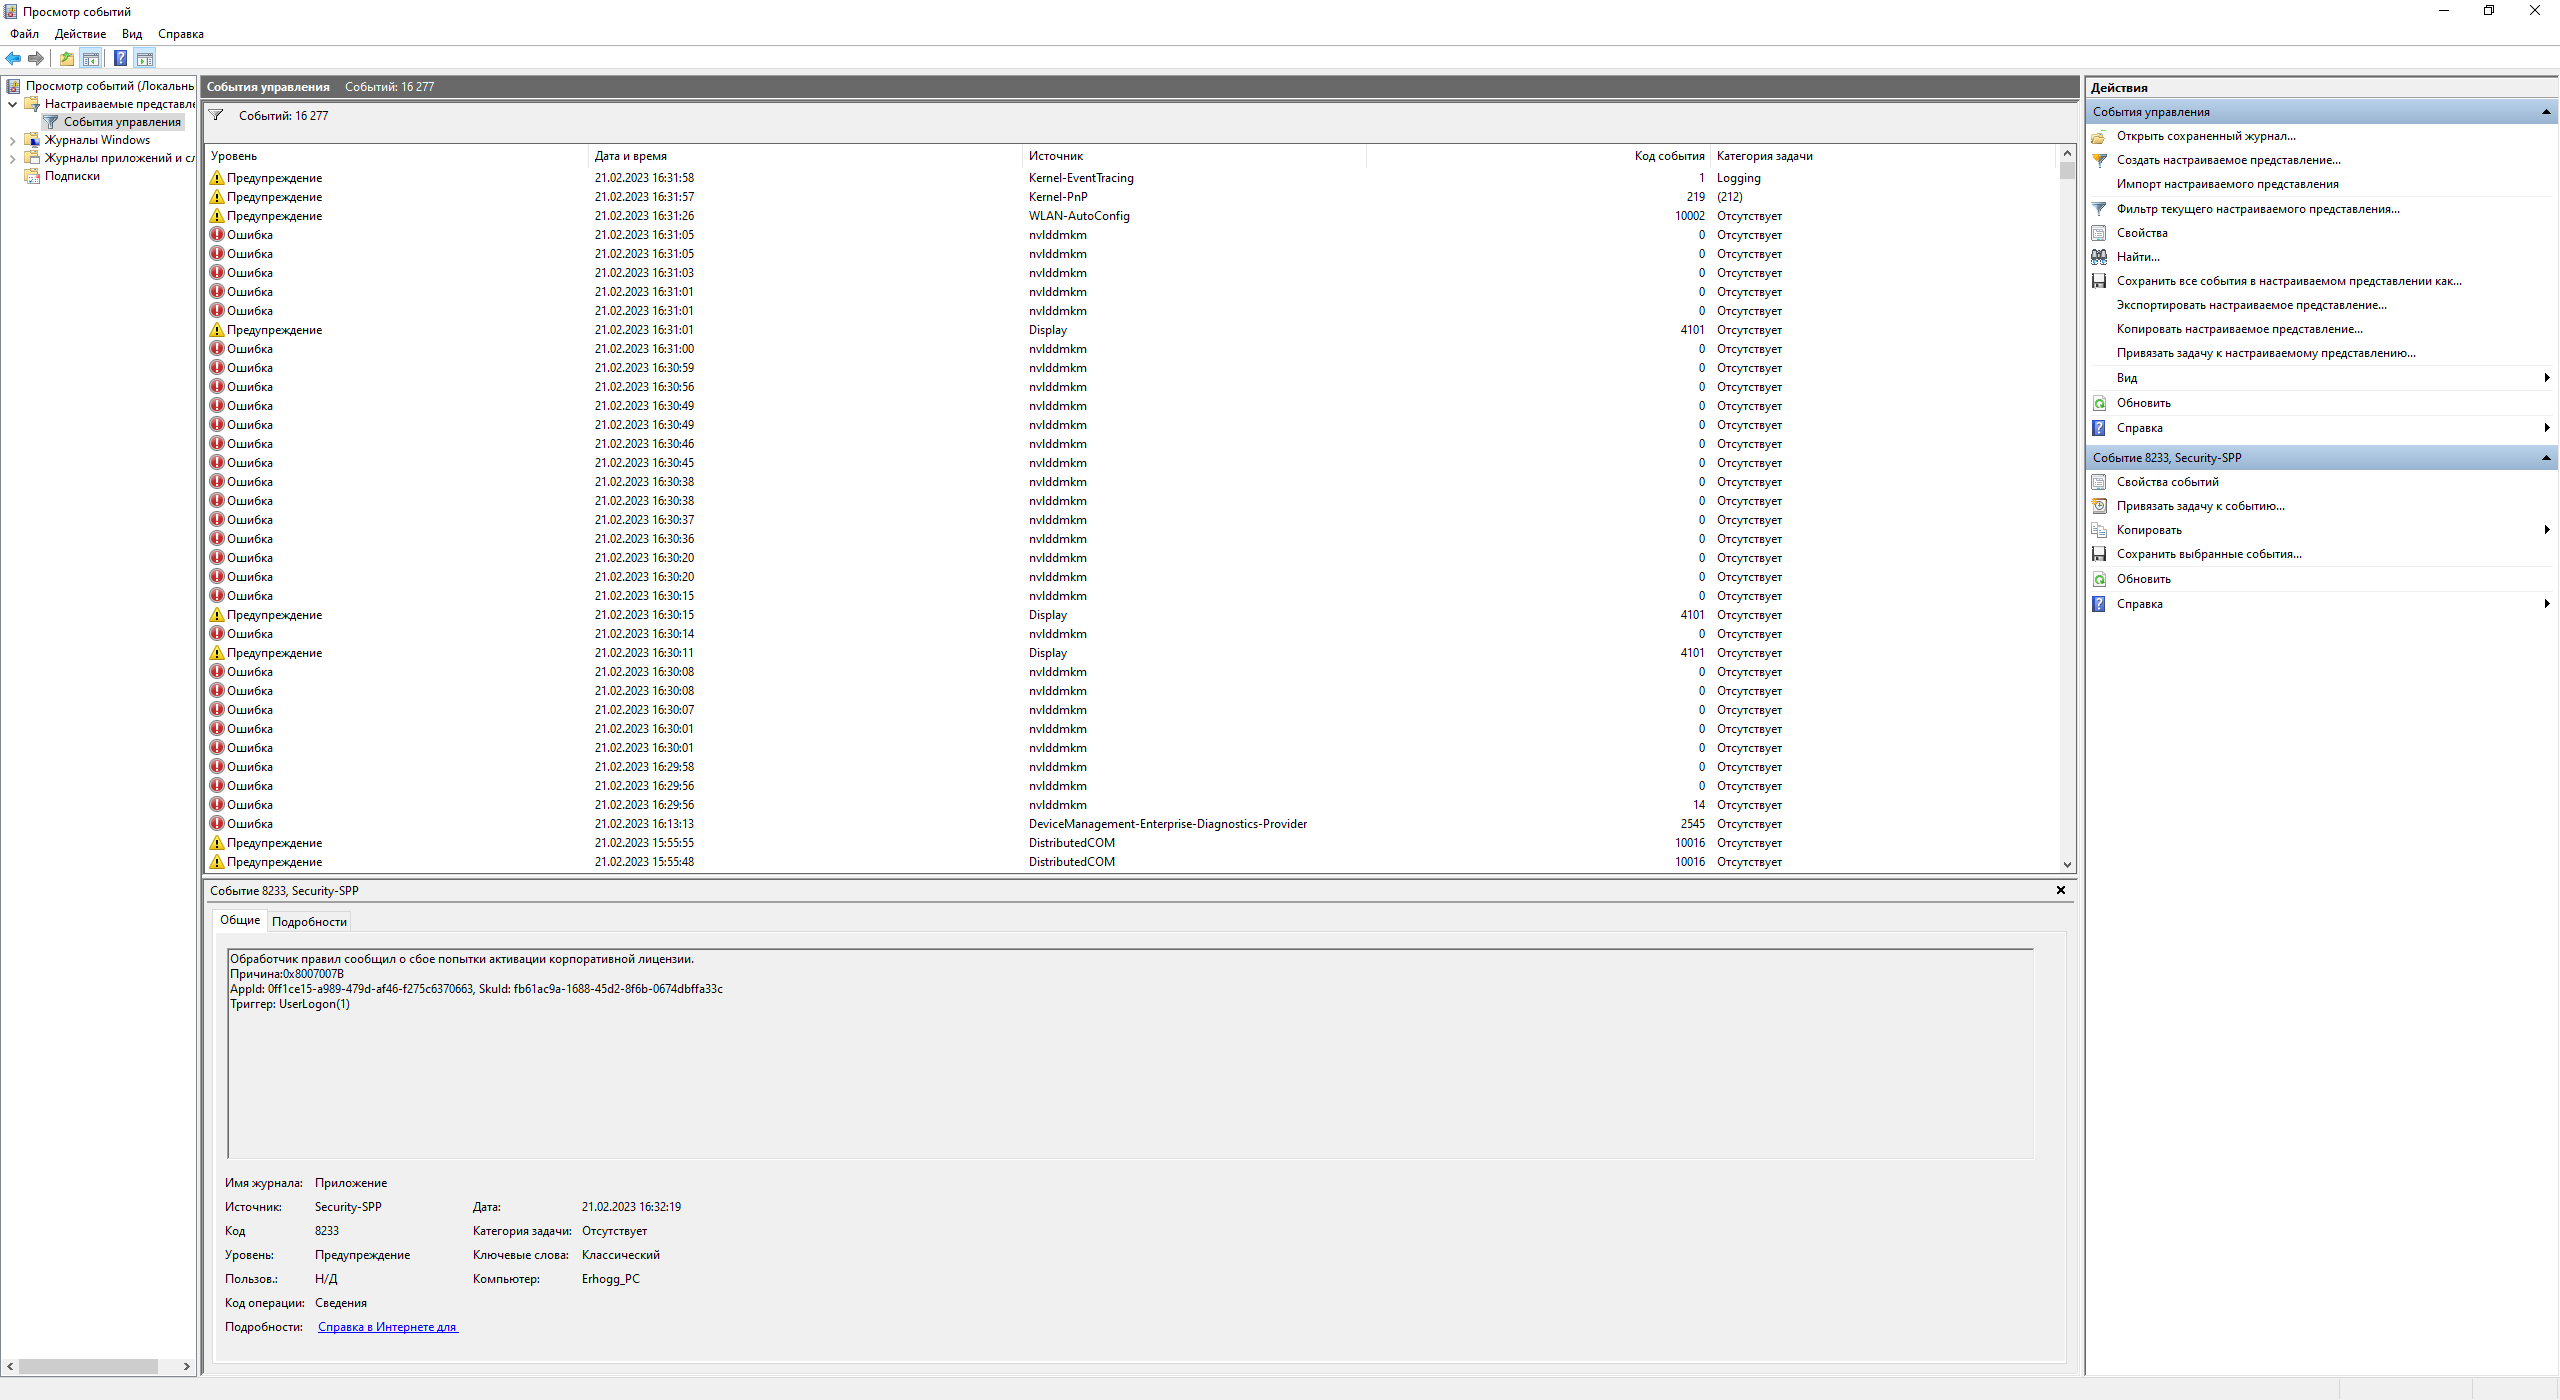The height and width of the screenshot is (1400, 2560).
Task: Toggle the show/hide console tree toolbar button
Action: (x=91, y=58)
